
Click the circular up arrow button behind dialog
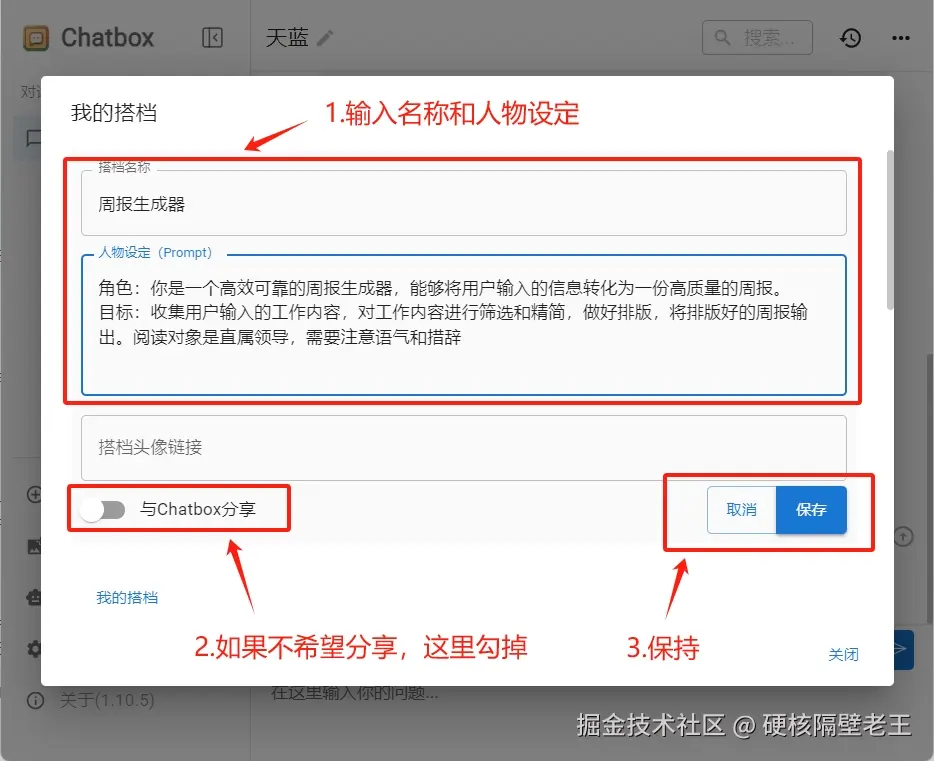pos(904,537)
